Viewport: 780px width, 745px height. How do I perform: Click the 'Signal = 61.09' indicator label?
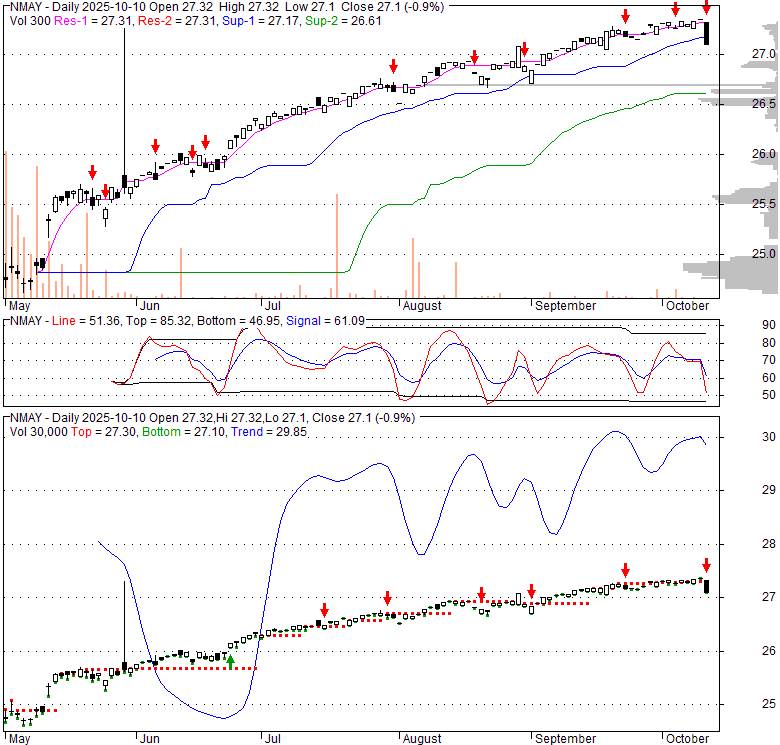[x=323, y=320]
